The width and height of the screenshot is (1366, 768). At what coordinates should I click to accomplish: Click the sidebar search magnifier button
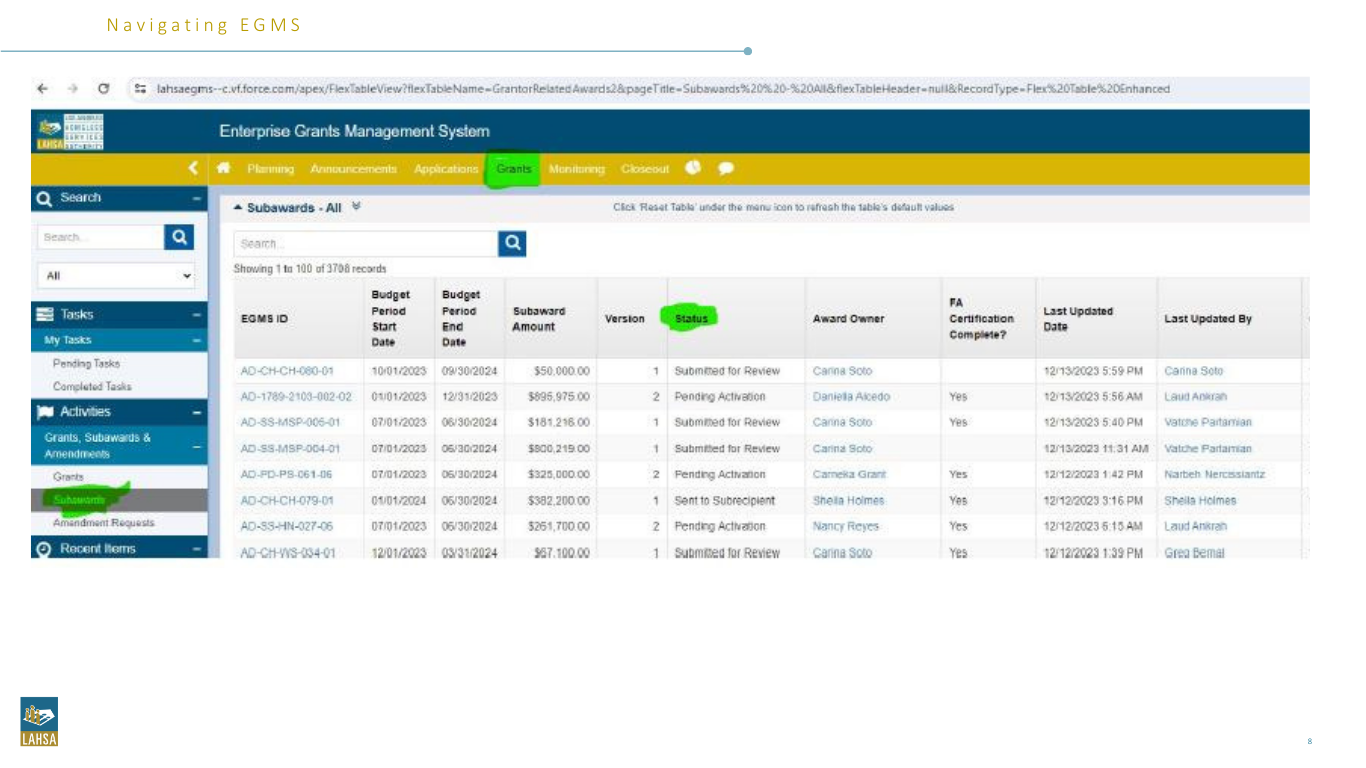point(178,237)
